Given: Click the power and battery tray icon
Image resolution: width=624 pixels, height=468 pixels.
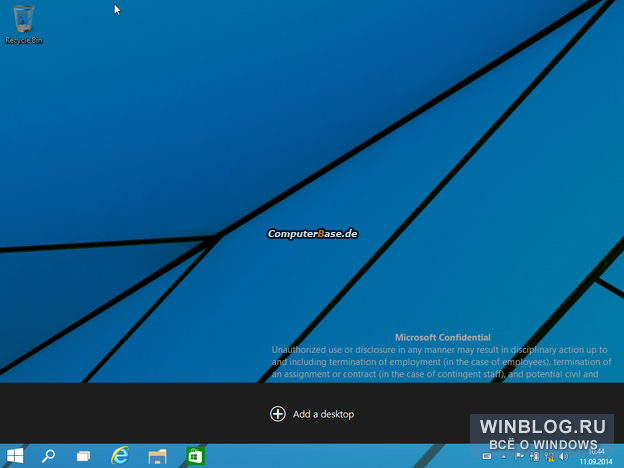Looking at the screenshot, I should click(x=534, y=456).
